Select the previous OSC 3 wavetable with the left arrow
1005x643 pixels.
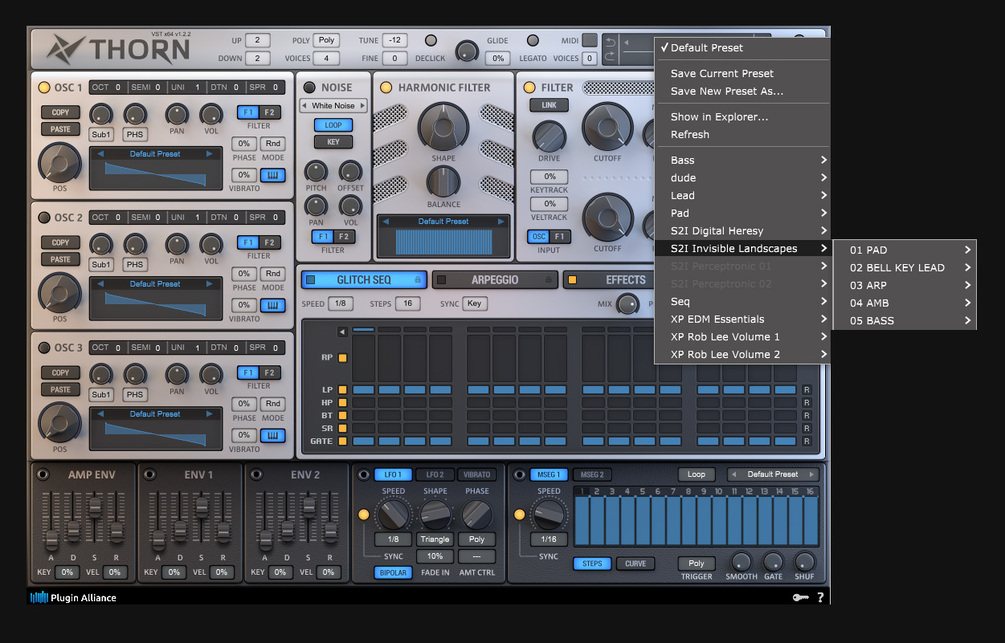[101, 414]
